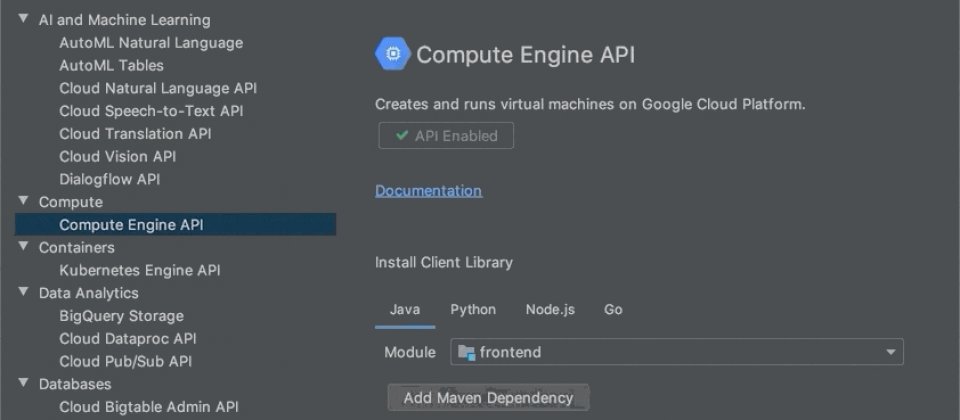Select AutoML Tables in the list
Screen dimensions: 960x420
point(111,66)
